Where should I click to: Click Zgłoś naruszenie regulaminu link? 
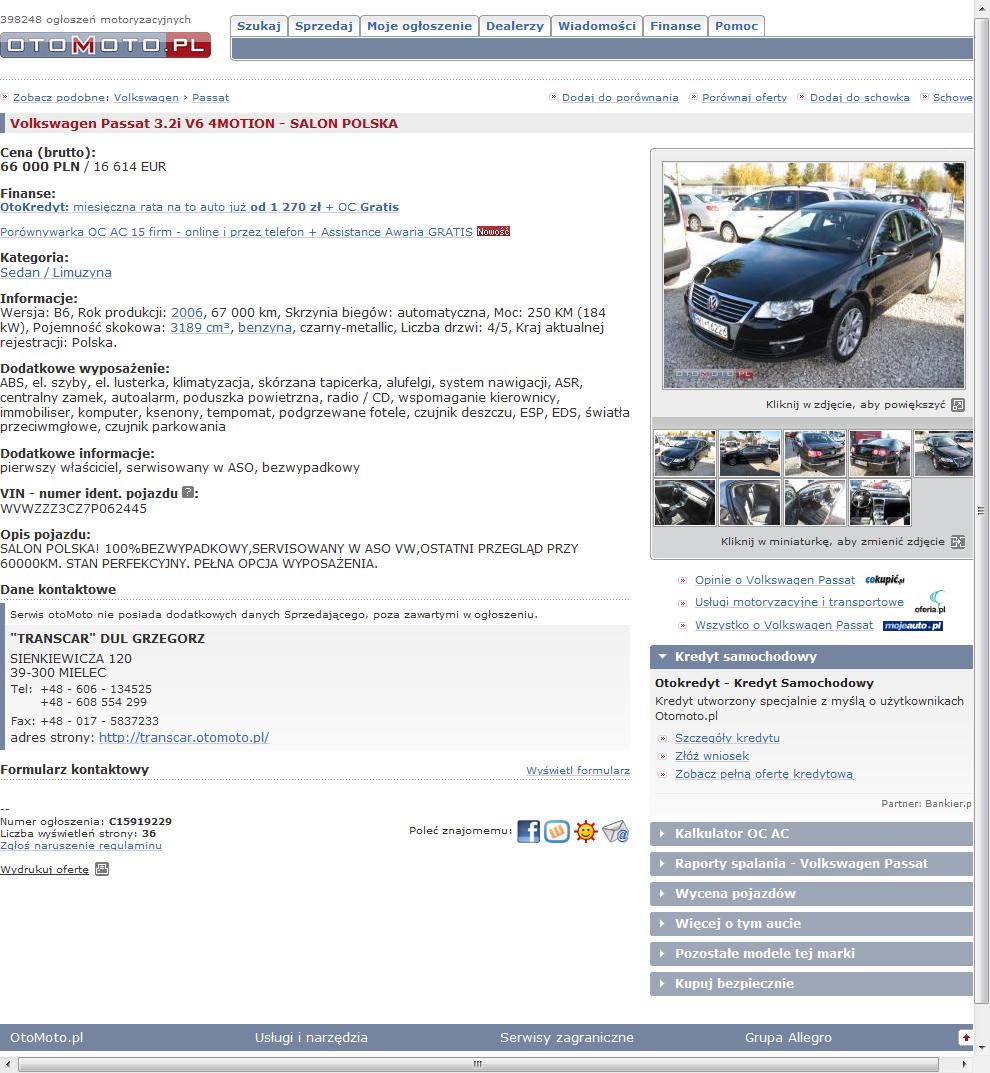point(81,846)
